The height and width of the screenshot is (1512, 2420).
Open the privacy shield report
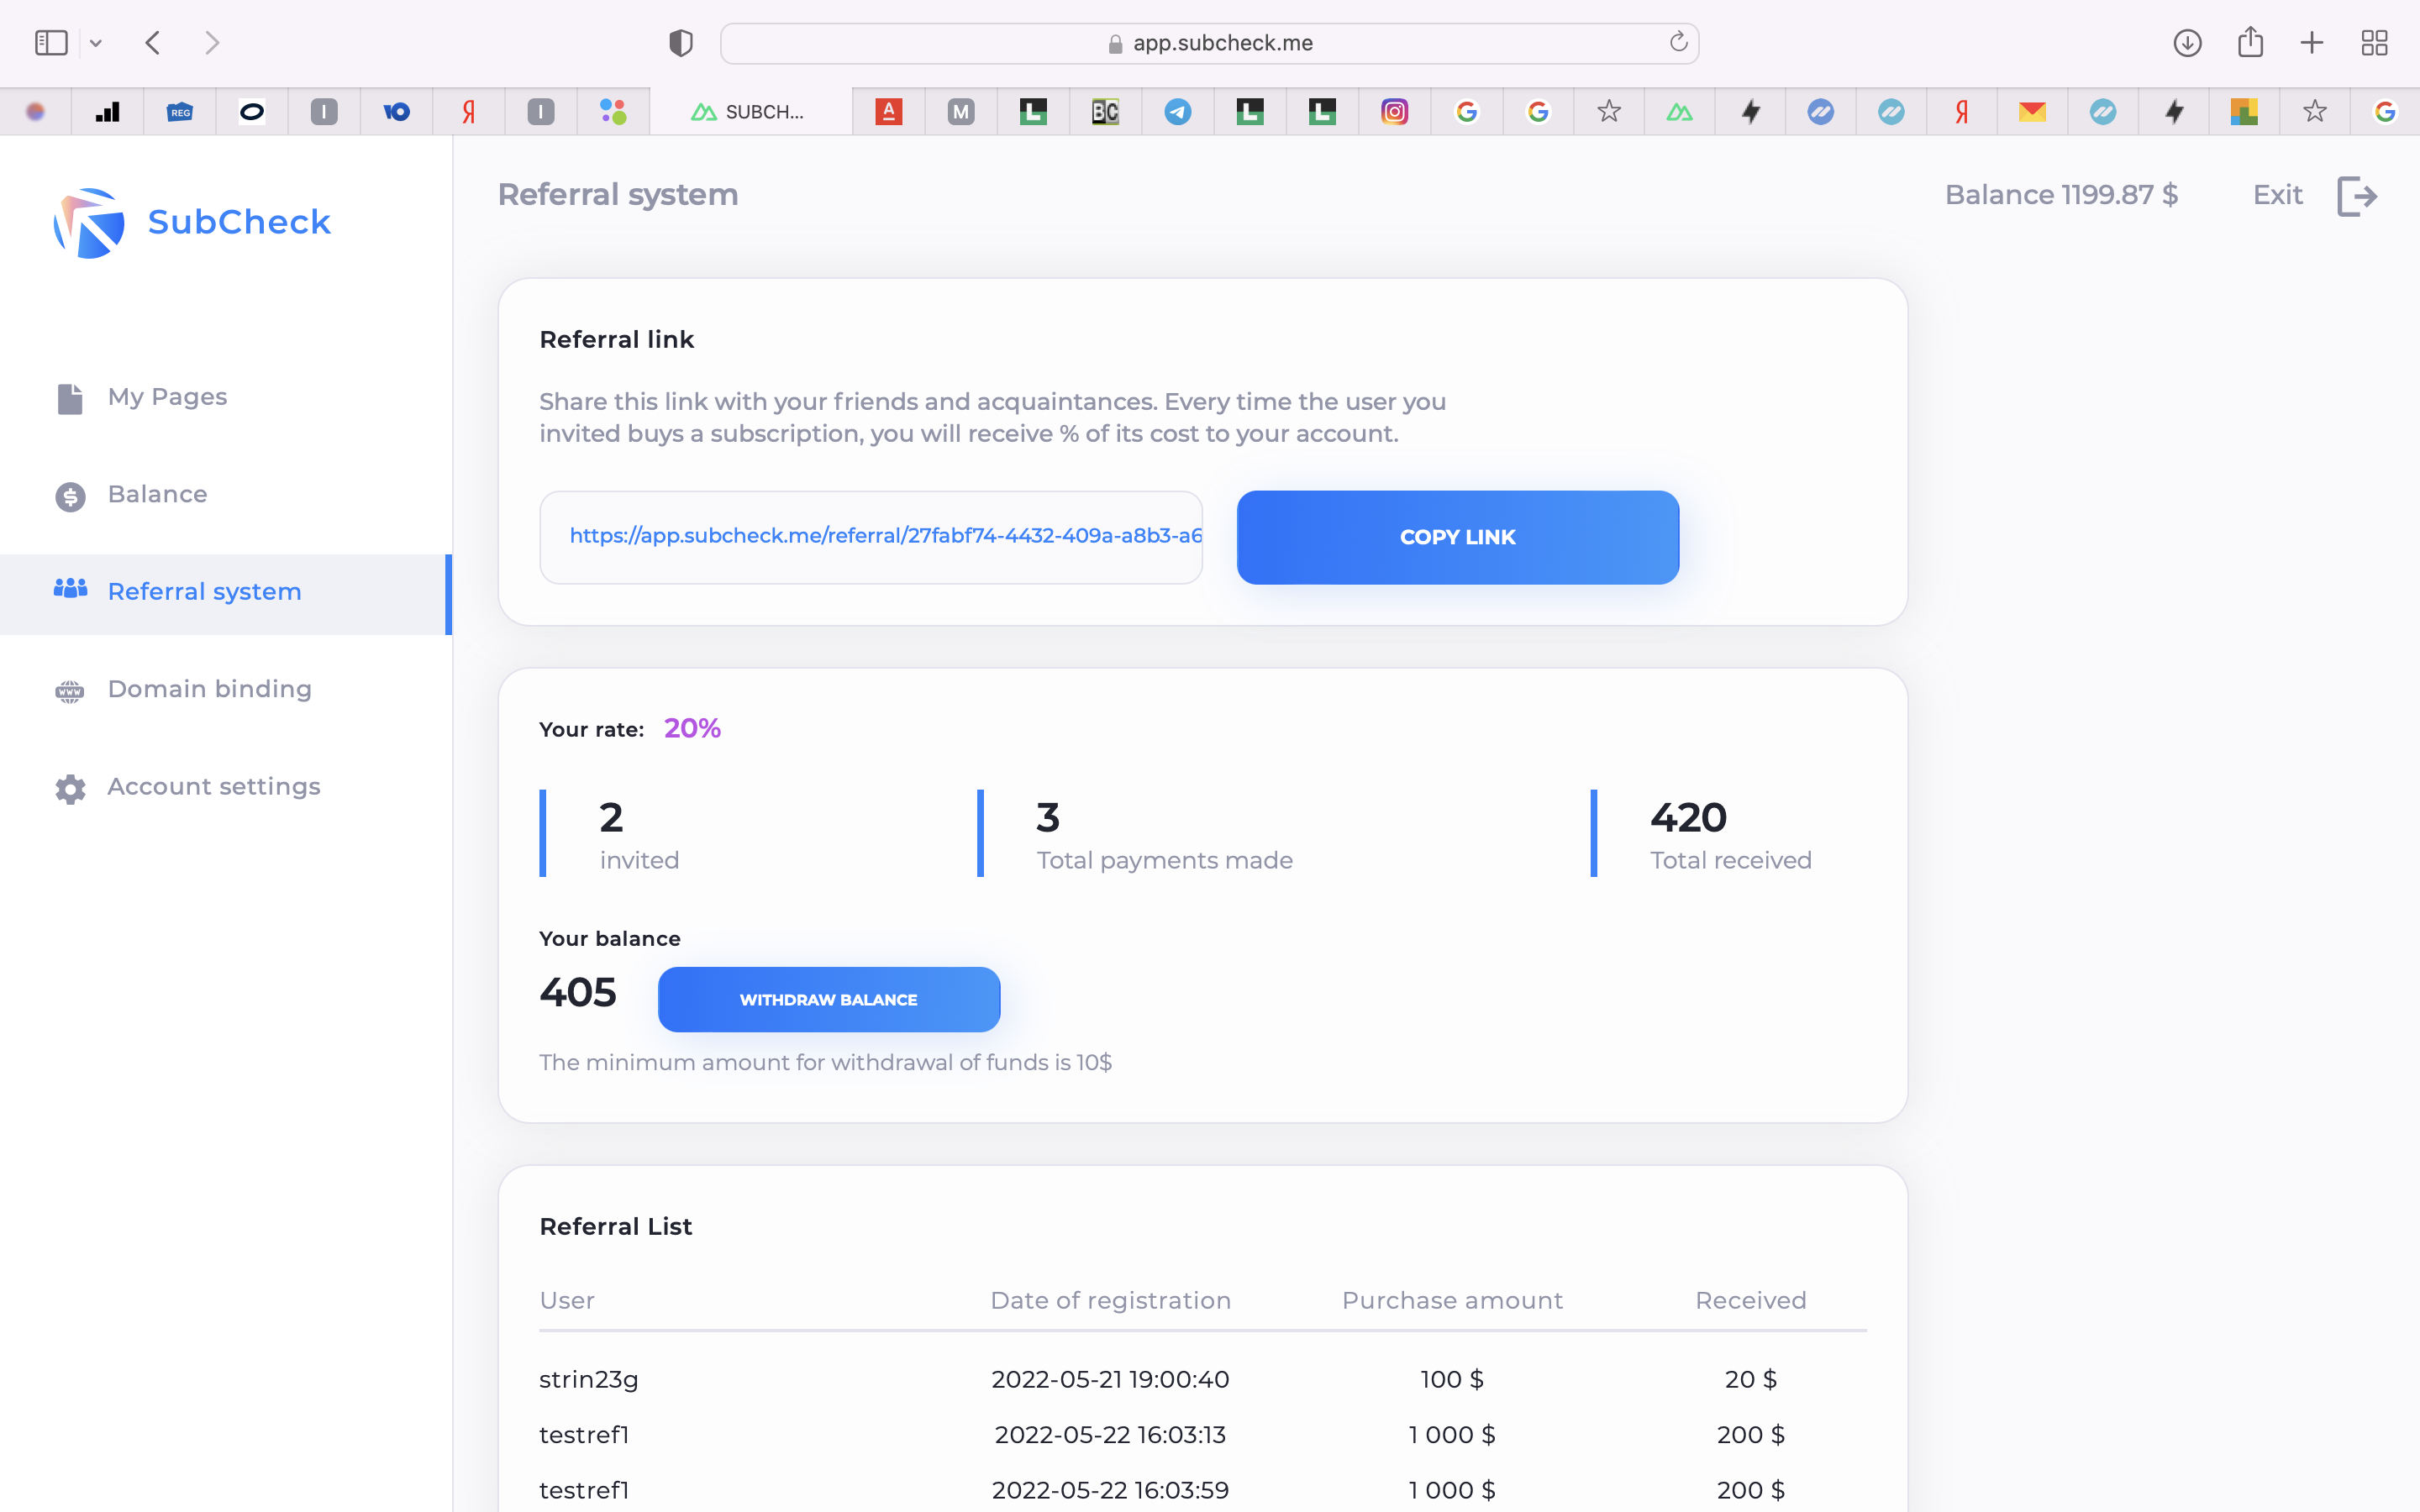(681, 43)
